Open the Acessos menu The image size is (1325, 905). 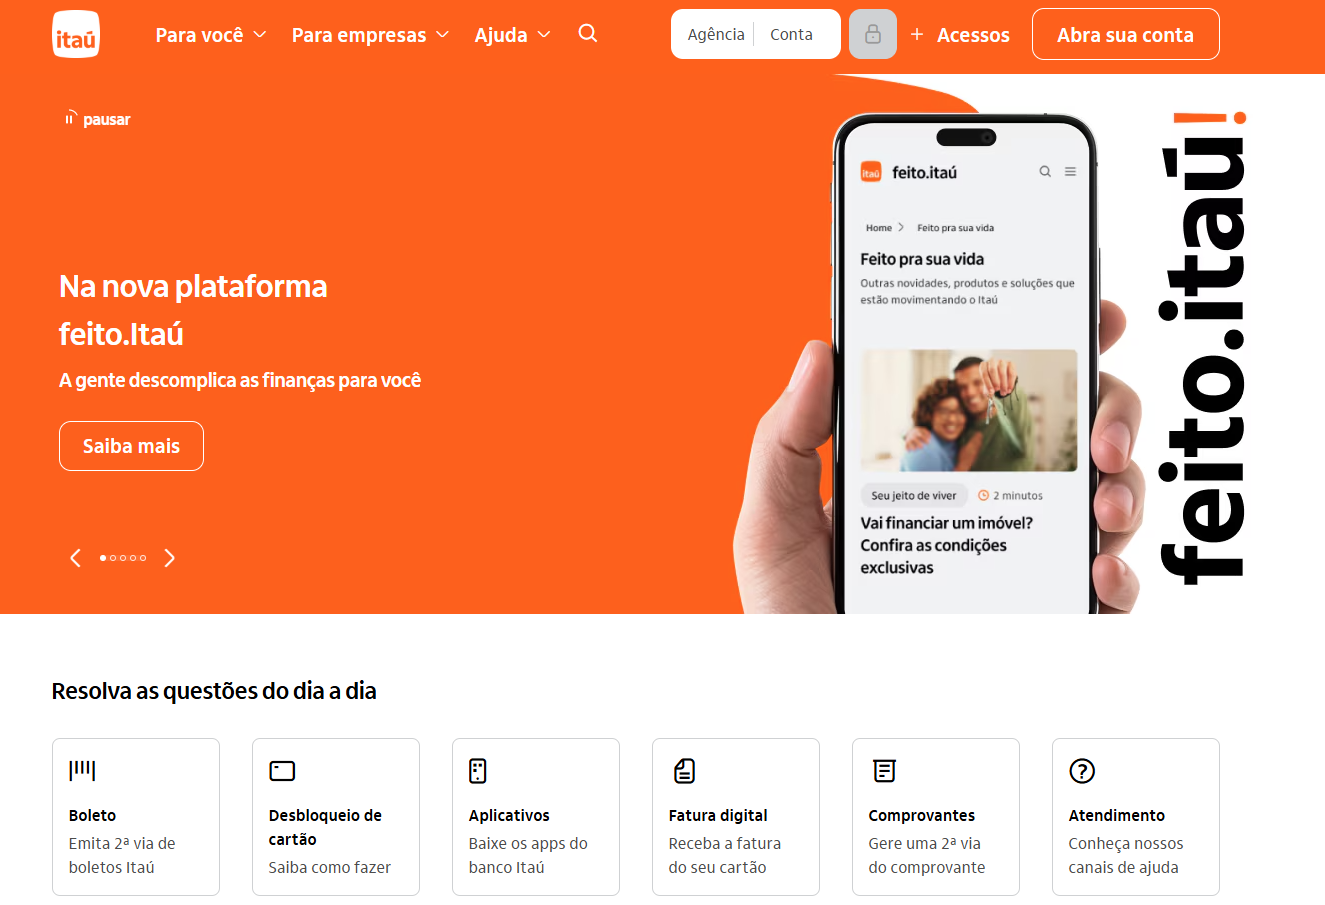[960, 35]
